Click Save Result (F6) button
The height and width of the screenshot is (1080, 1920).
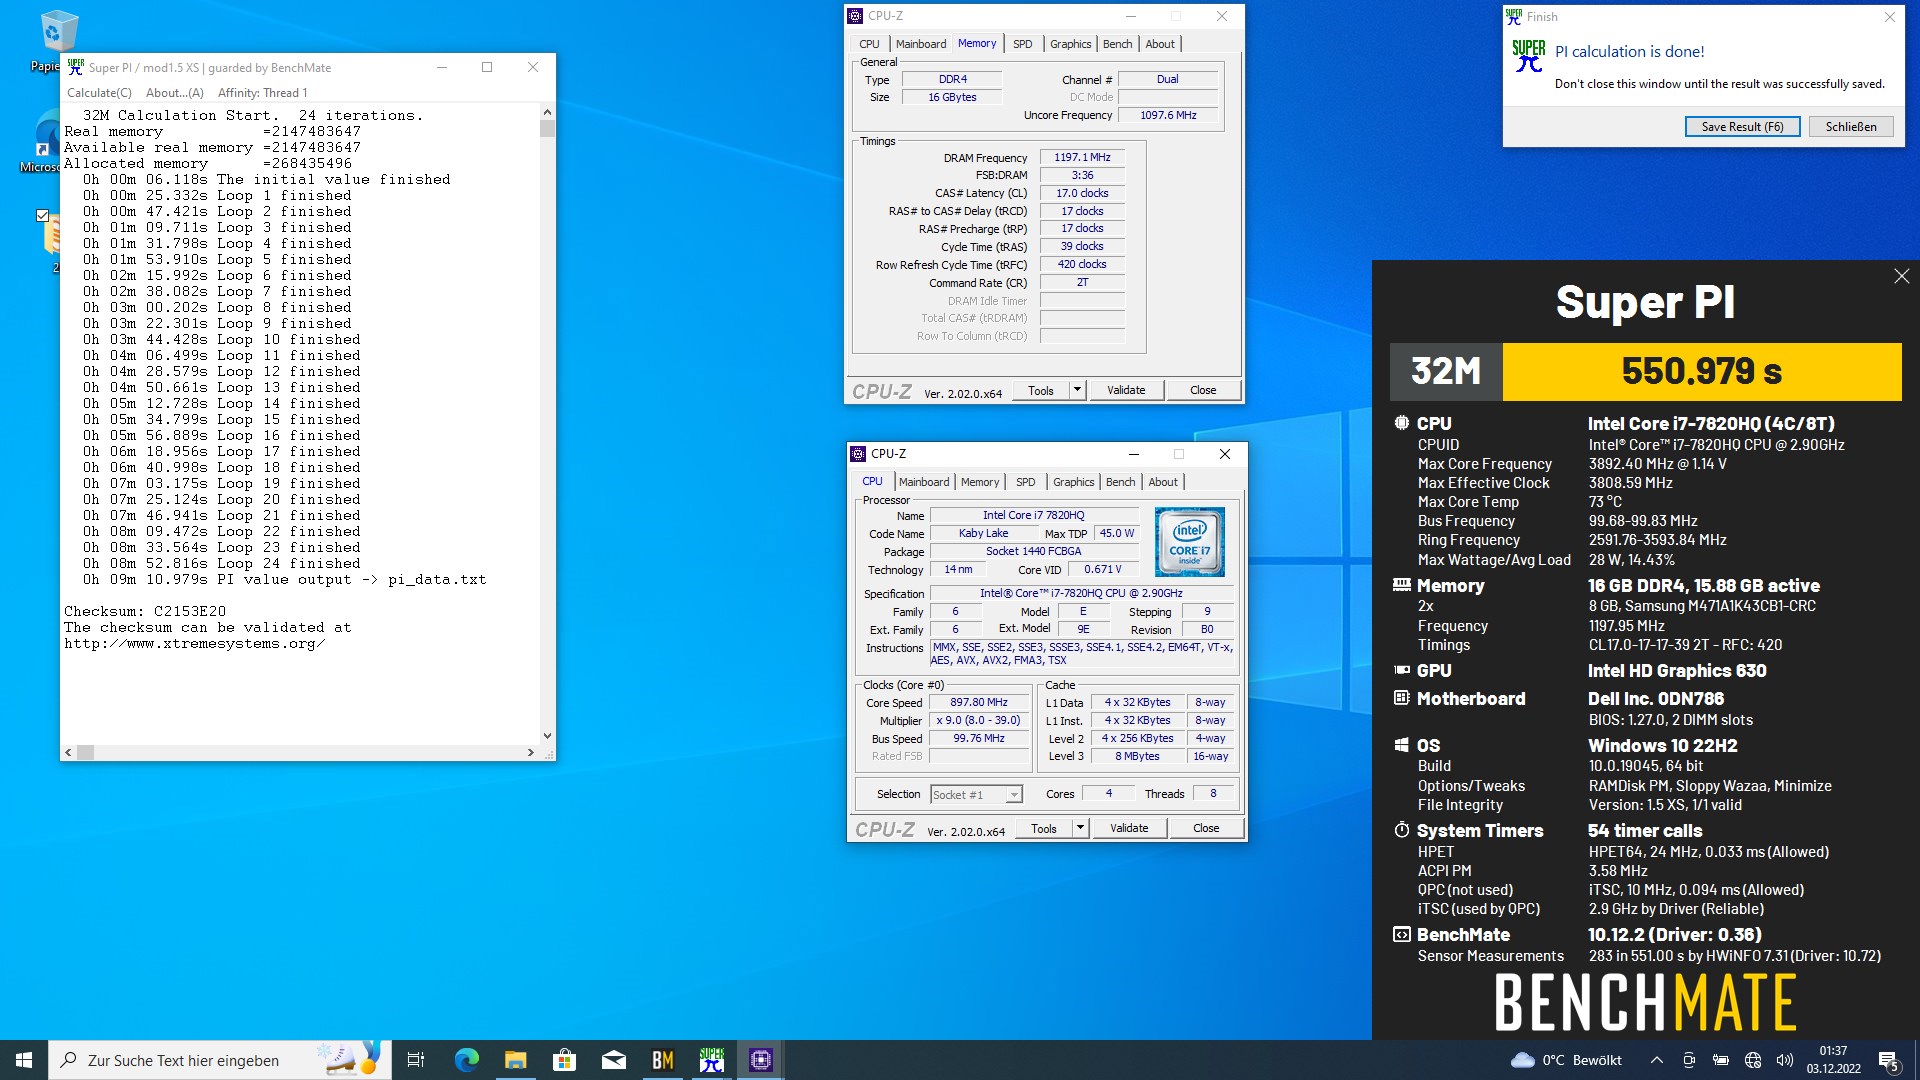(1742, 127)
